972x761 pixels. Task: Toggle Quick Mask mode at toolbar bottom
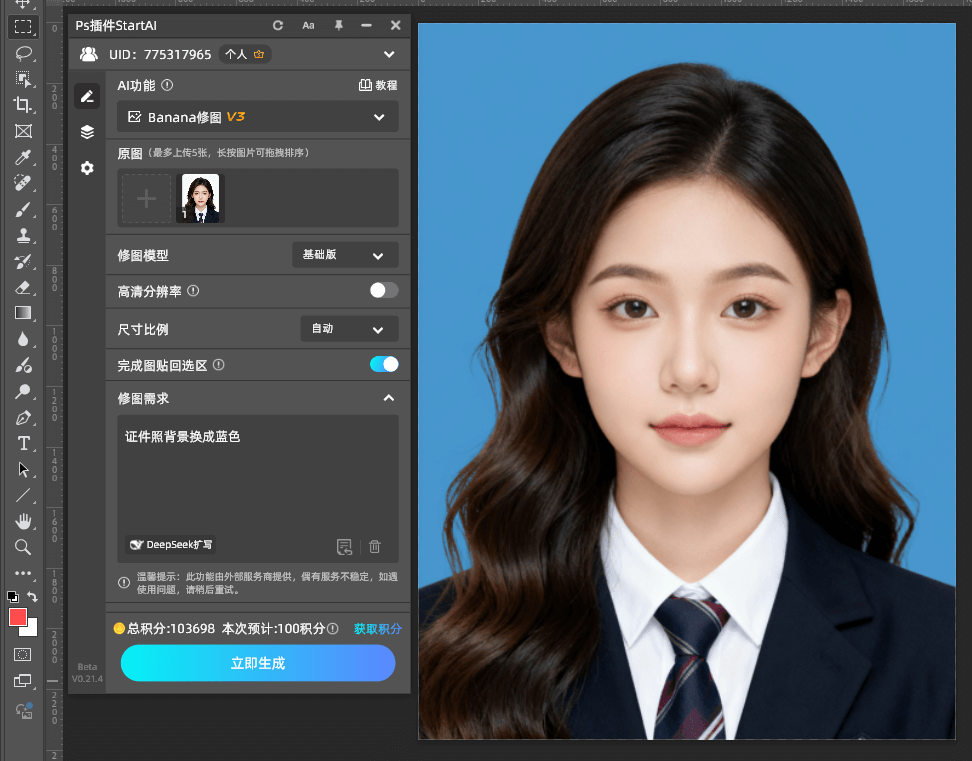[x=22, y=655]
